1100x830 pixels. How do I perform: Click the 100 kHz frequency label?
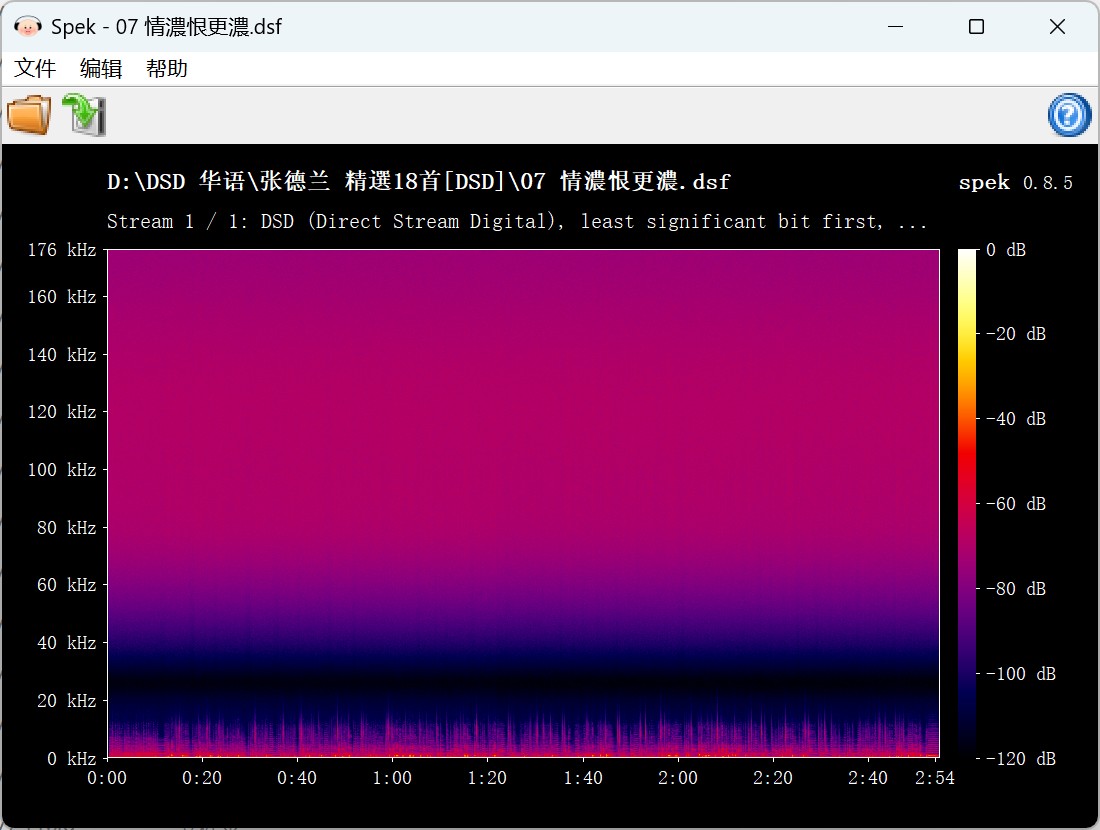point(62,469)
